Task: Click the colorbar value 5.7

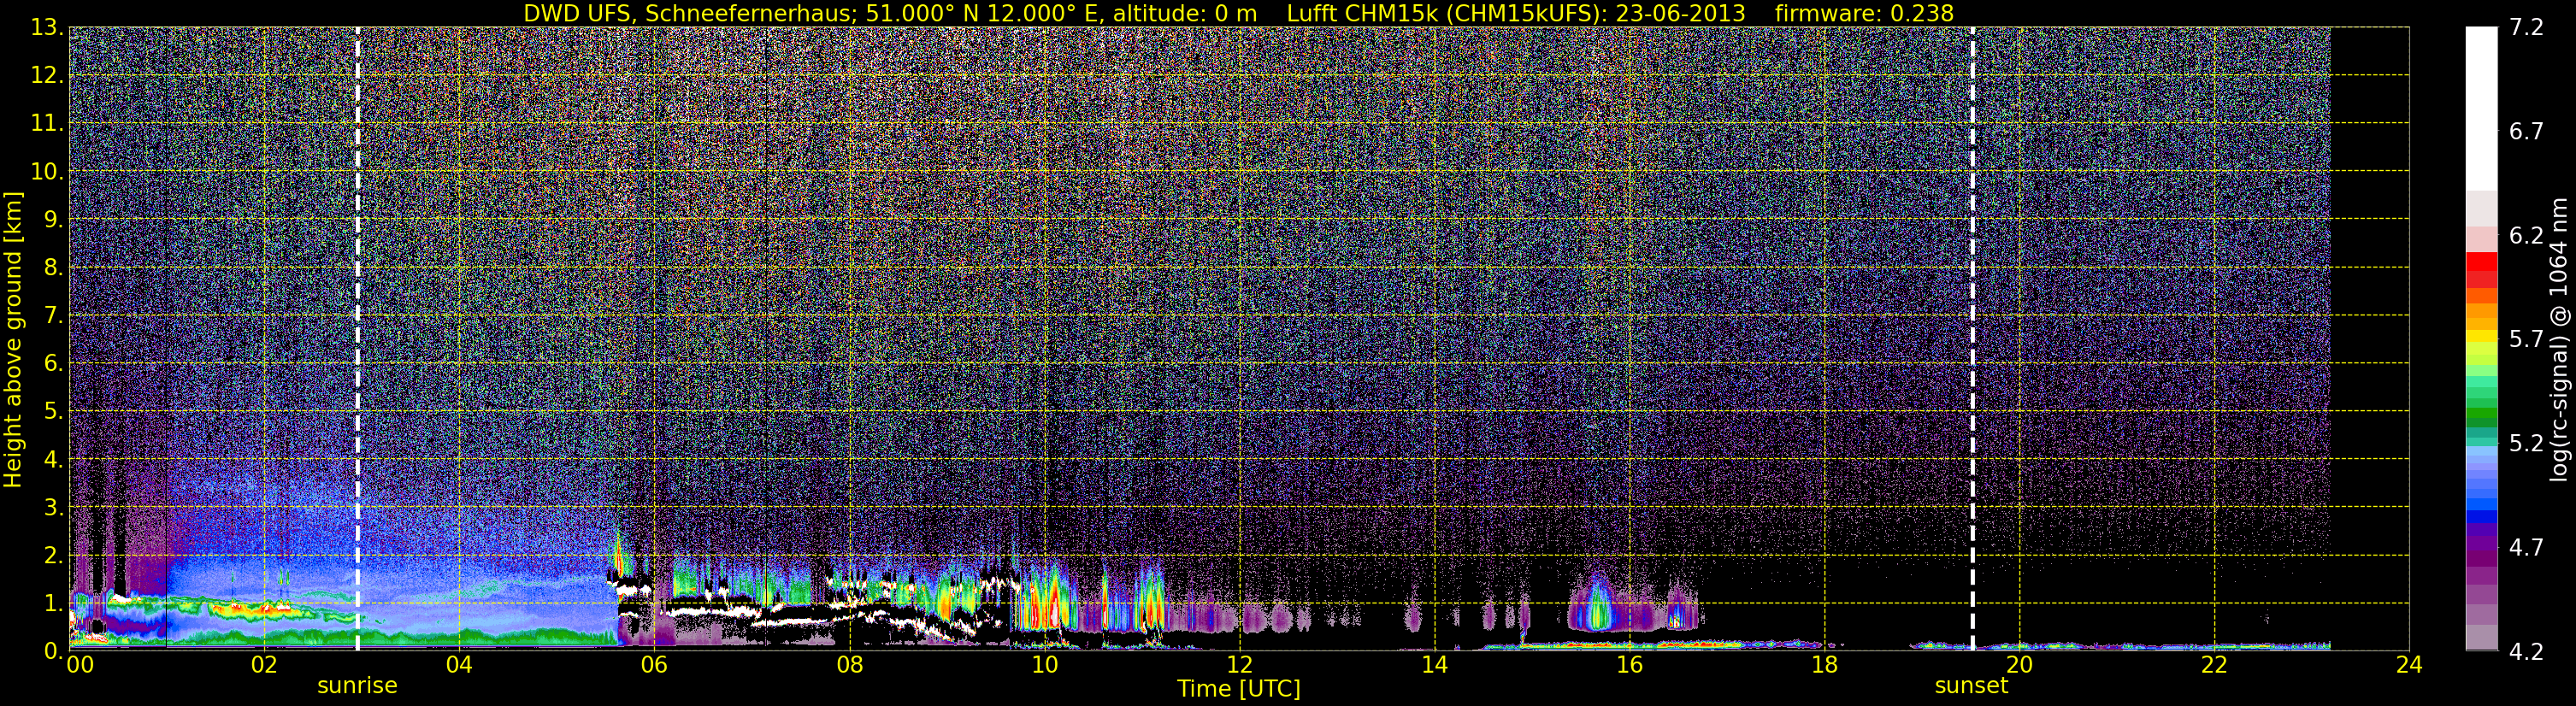Action: (2526, 339)
